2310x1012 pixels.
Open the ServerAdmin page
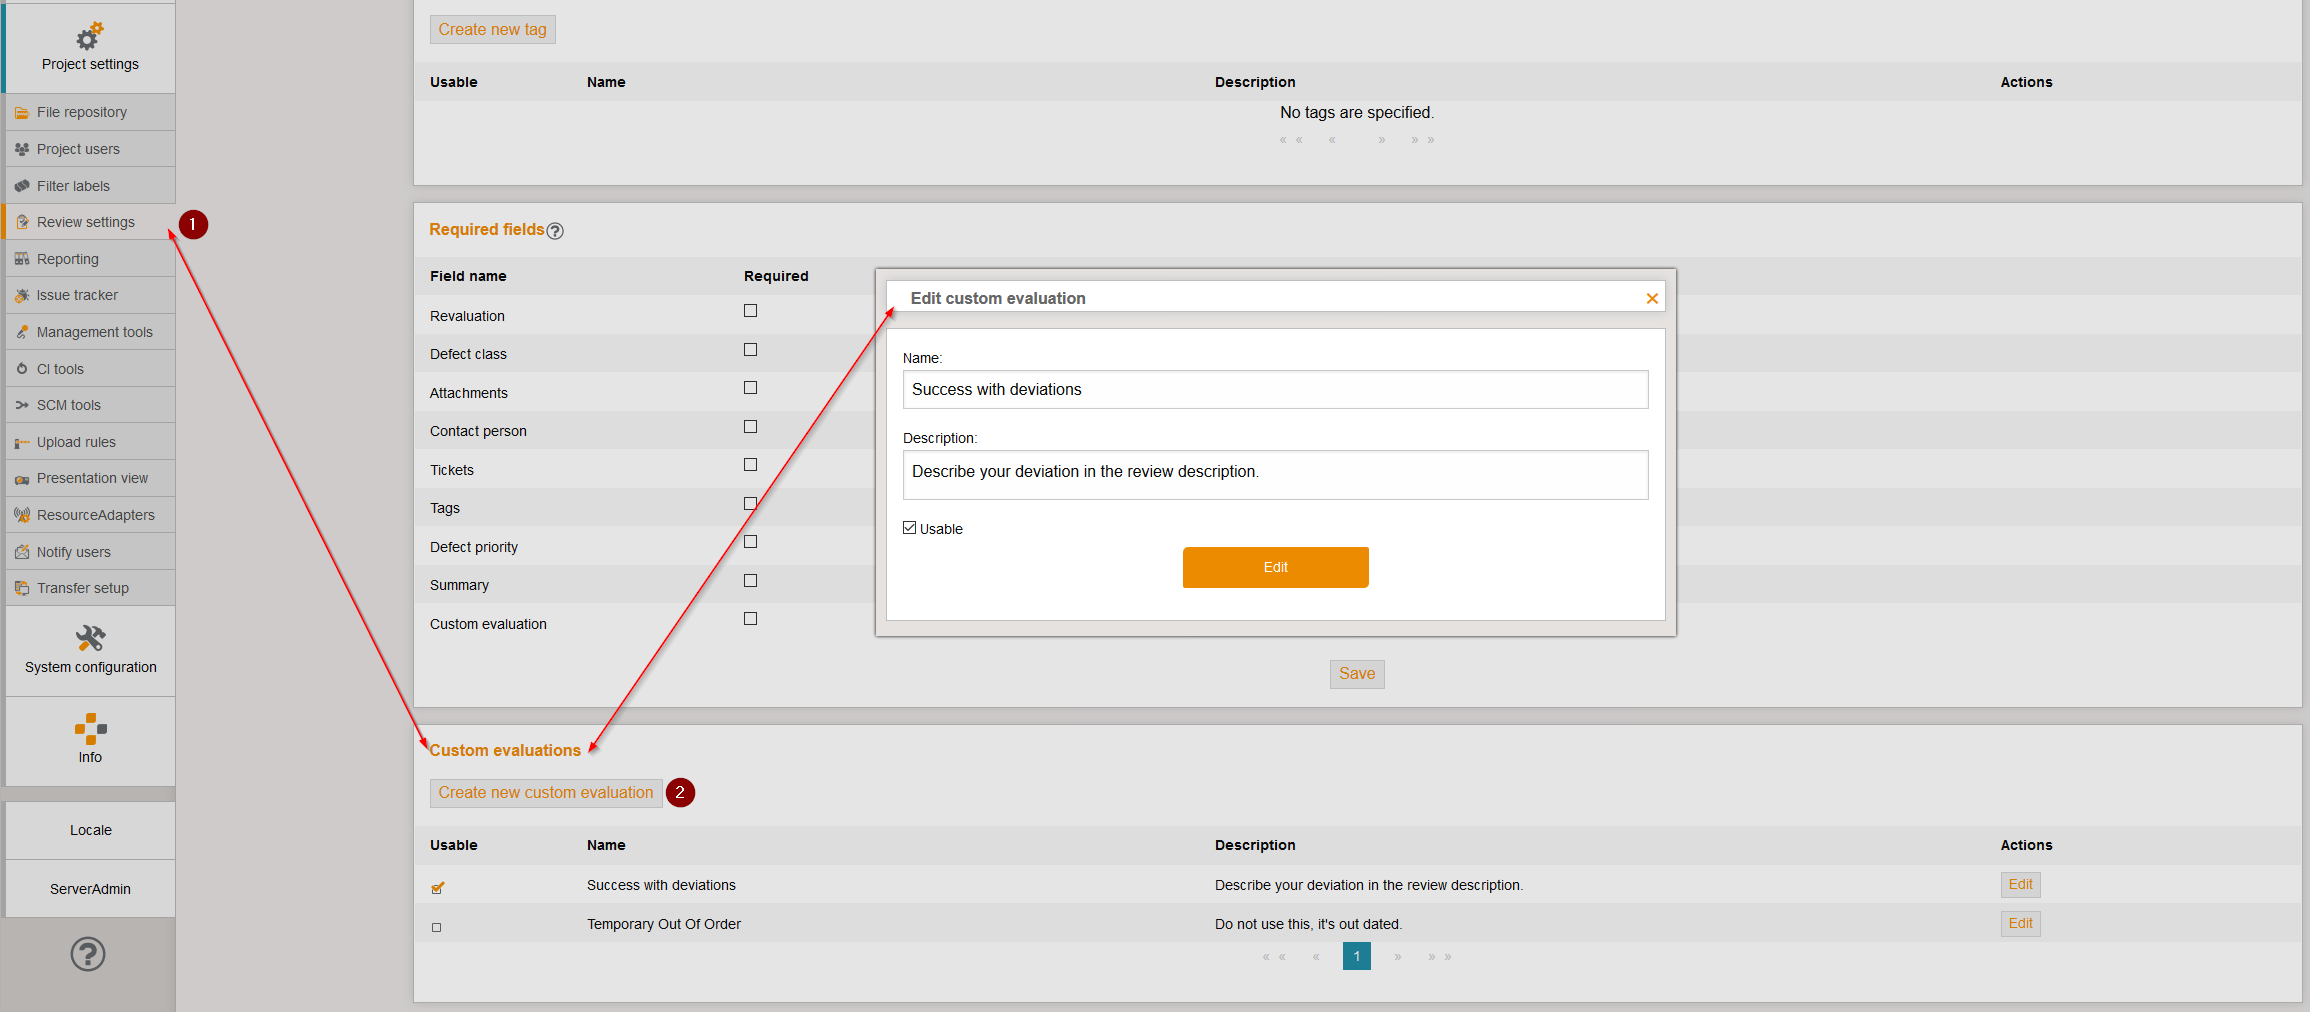point(90,888)
